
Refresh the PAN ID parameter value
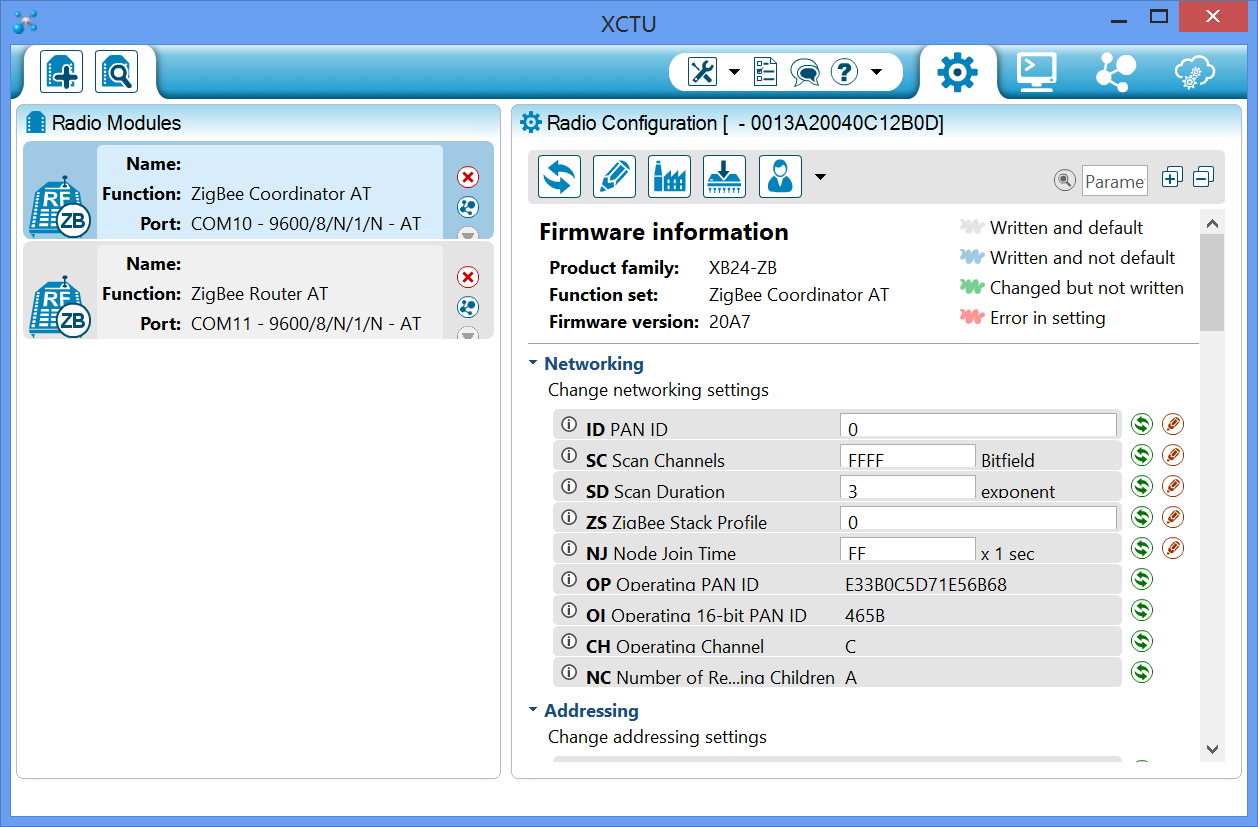point(1142,424)
